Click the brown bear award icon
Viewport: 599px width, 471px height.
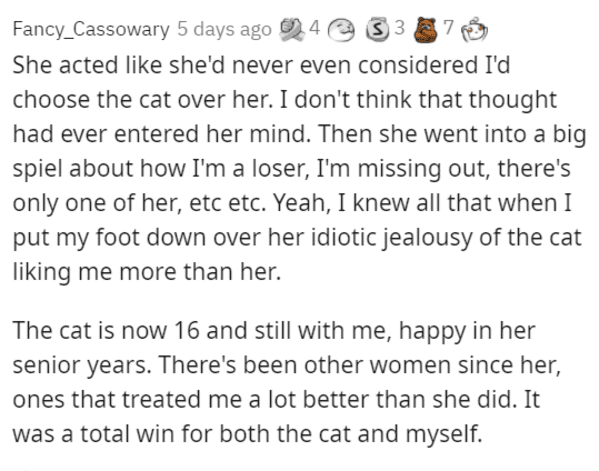(426, 29)
